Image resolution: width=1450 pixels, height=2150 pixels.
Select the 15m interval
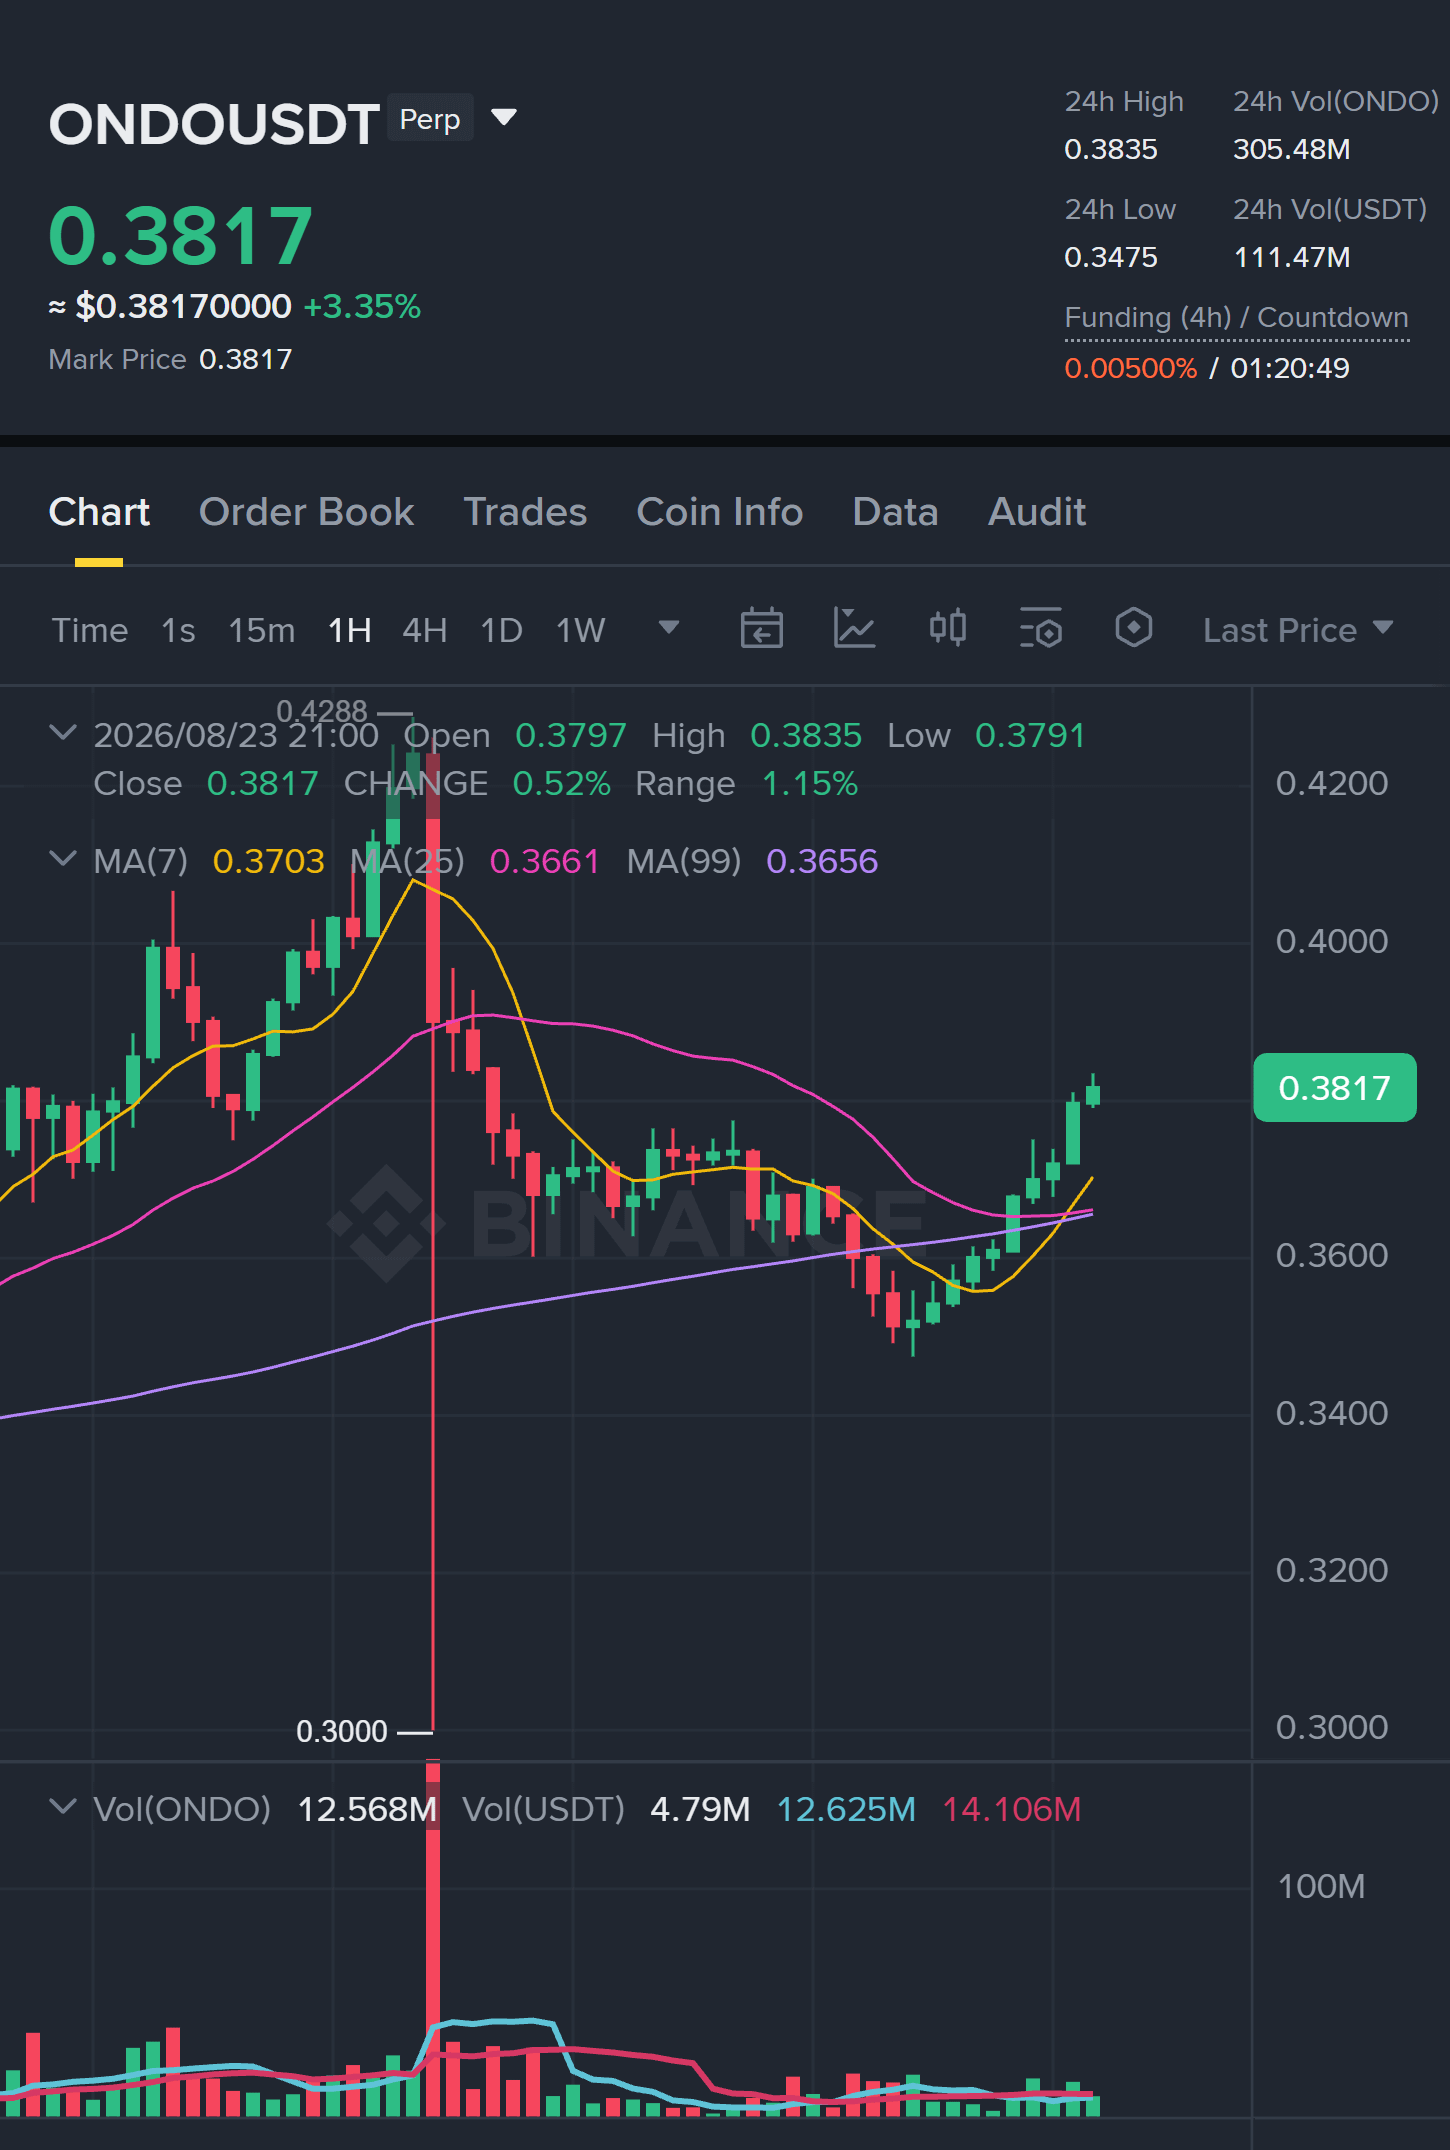click(262, 630)
